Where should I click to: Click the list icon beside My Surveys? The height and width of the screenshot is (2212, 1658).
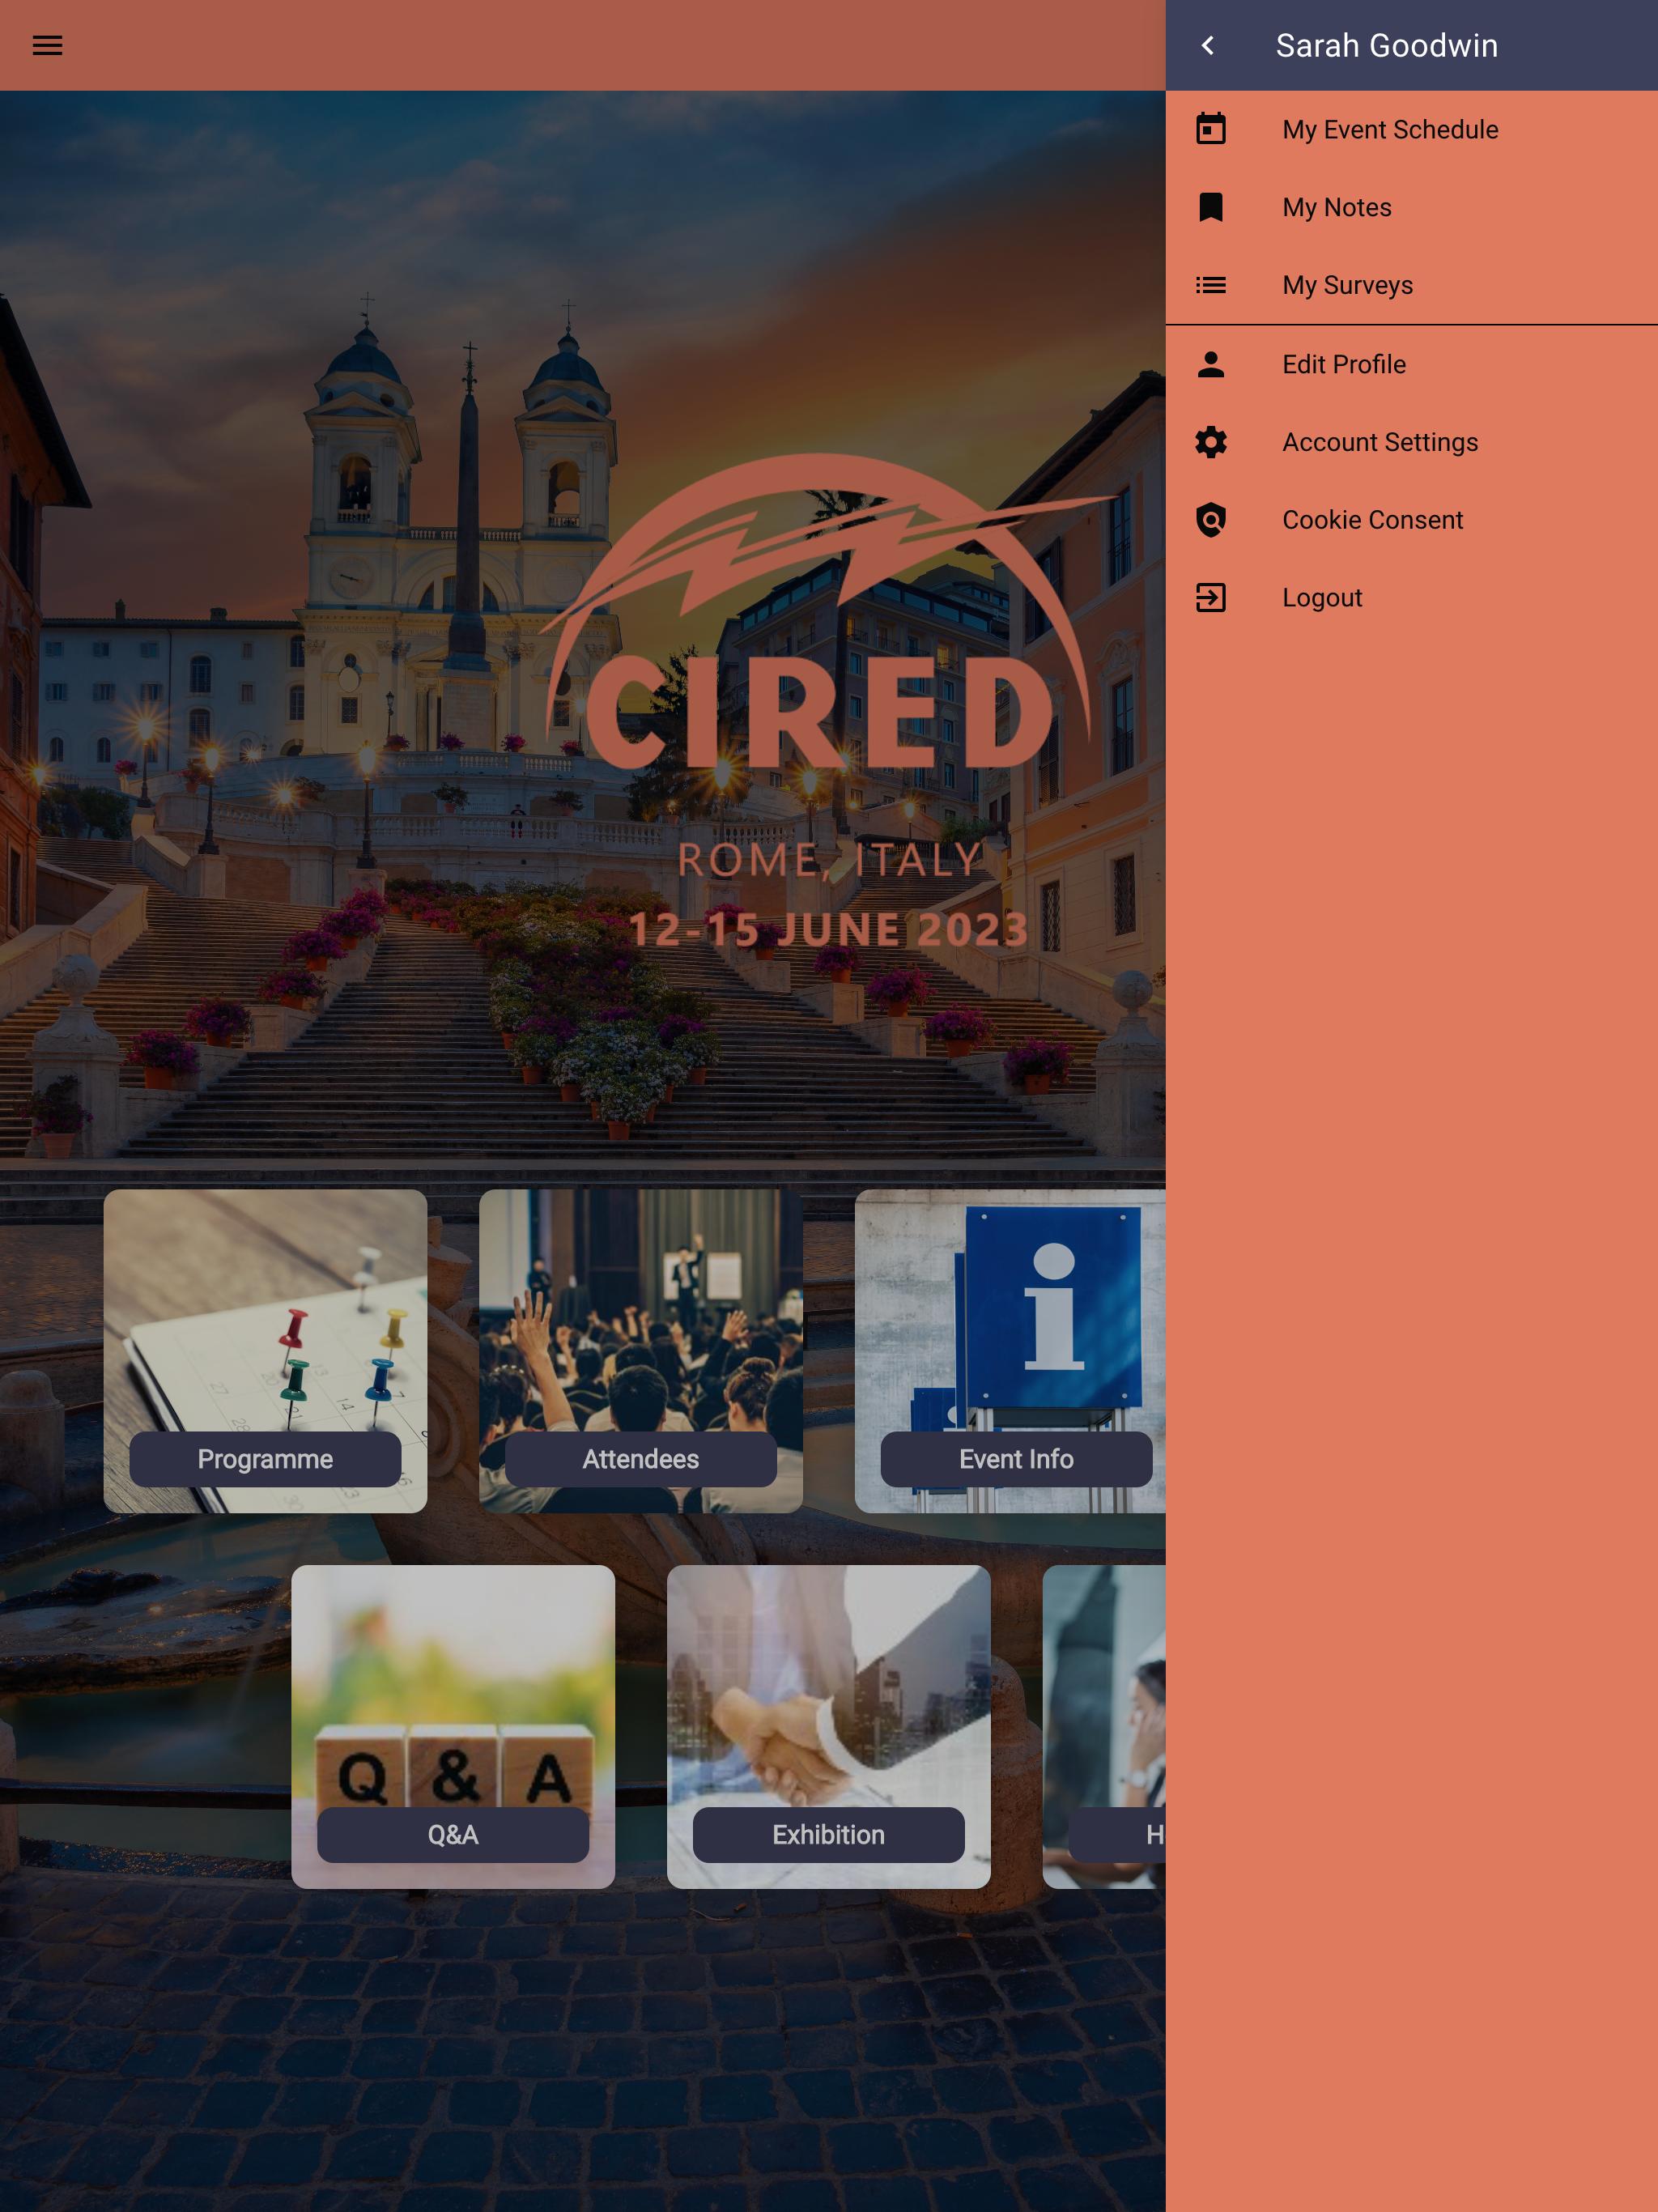1210,285
